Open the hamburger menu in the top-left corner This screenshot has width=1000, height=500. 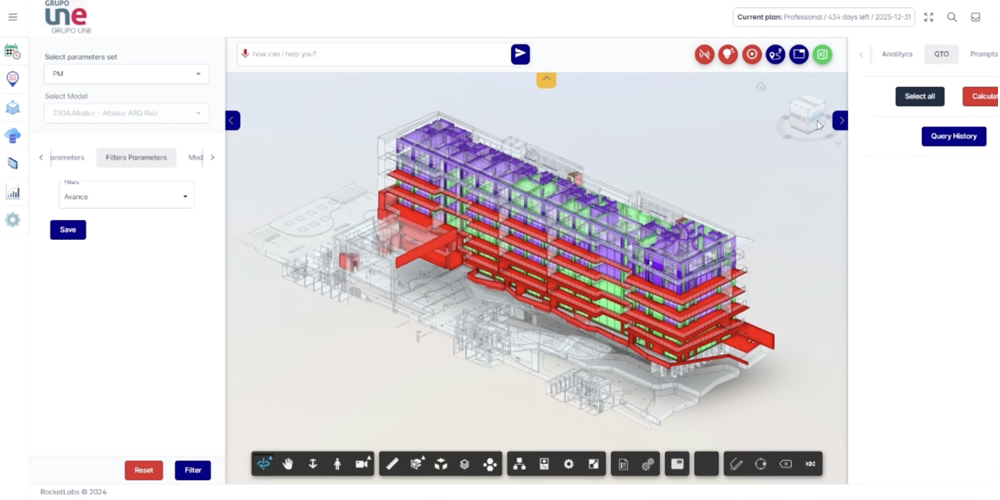click(13, 17)
